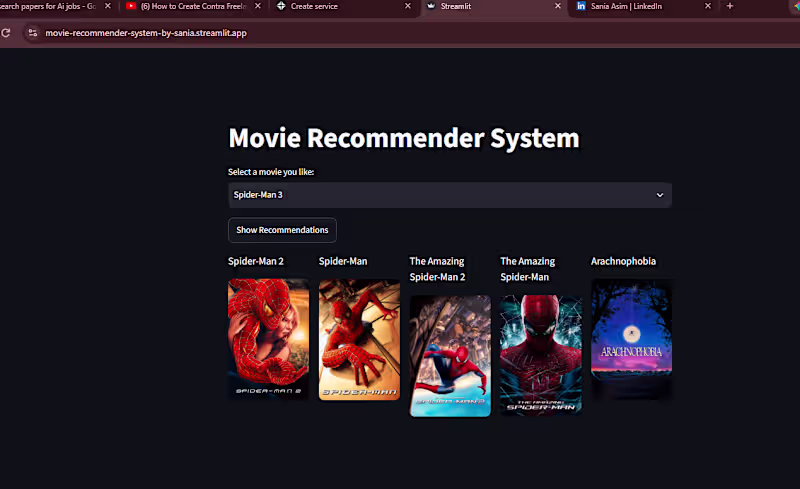Viewport: 800px width, 489px height.
Task: Open site information icon in address bar
Action: click(33, 33)
